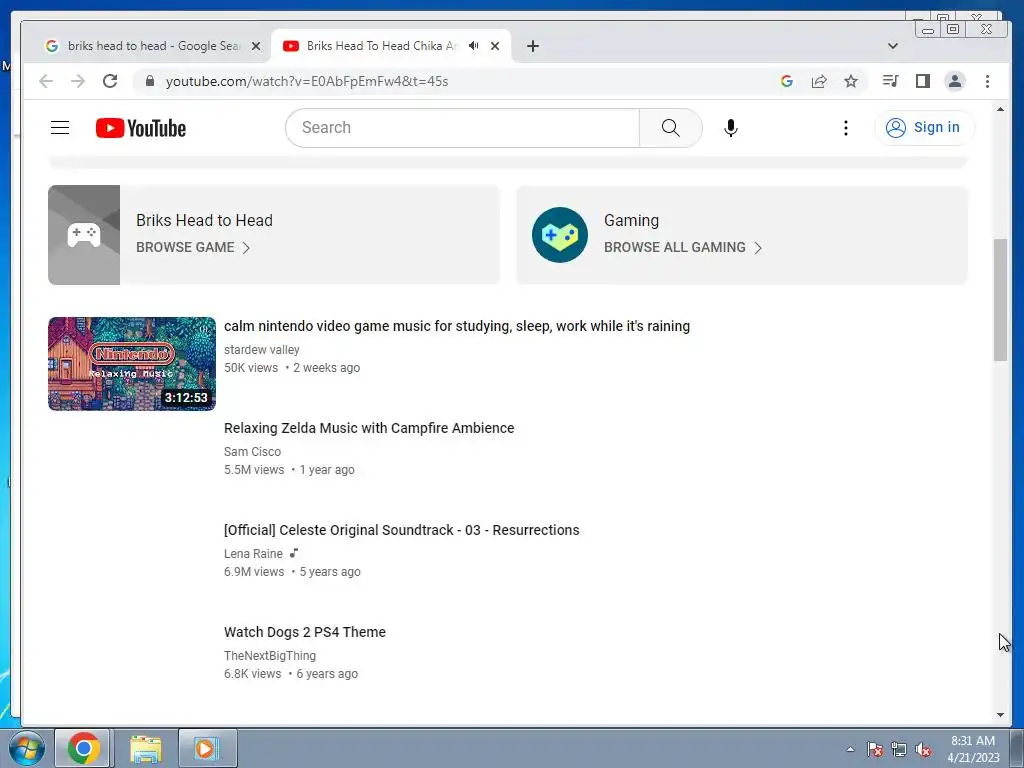Share this page icon in address bar
This screenshot has width=1024, height=768.
pyautogui.click(x=819, y=81)
